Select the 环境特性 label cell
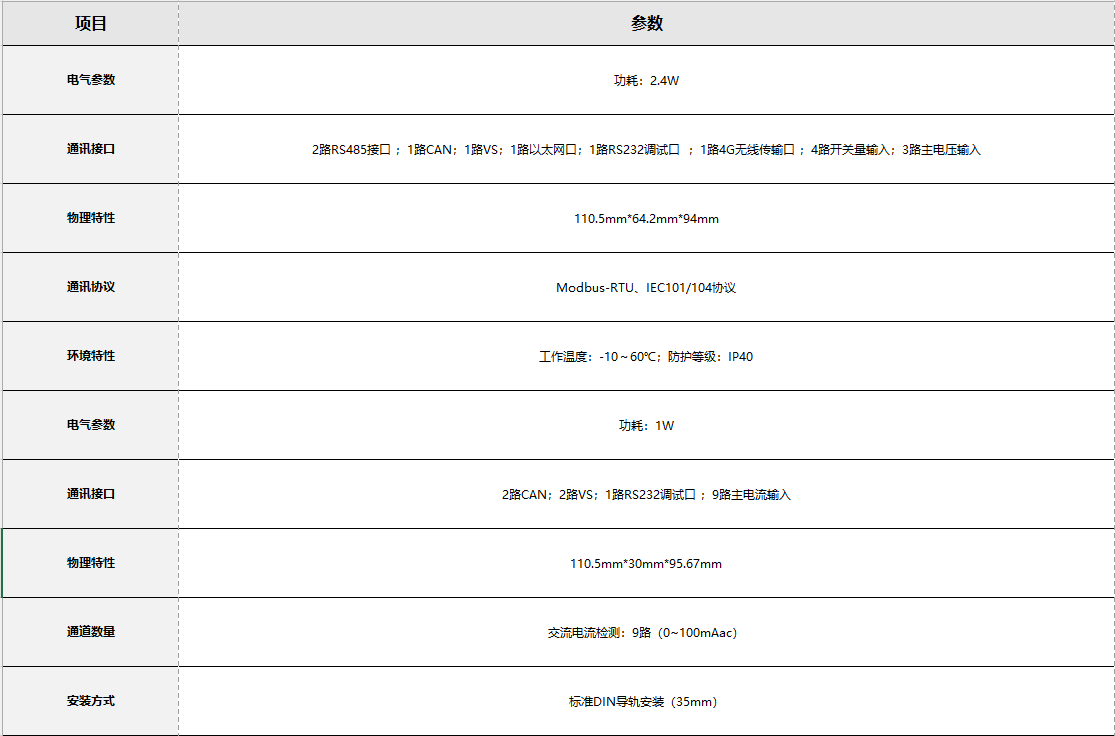The width and height of the screenshot is (1115, 736). [x=91, y=356]
